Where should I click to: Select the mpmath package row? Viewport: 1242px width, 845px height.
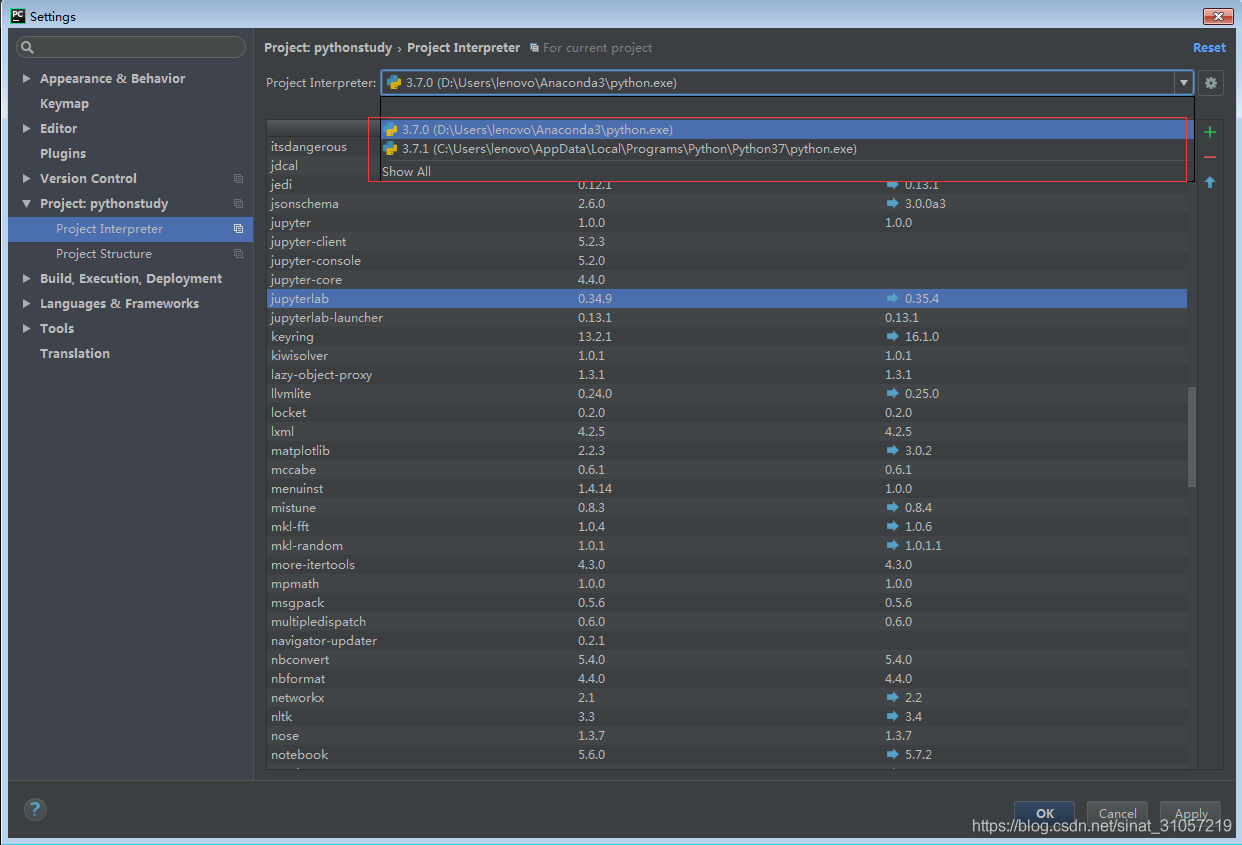tap(727, 584)
